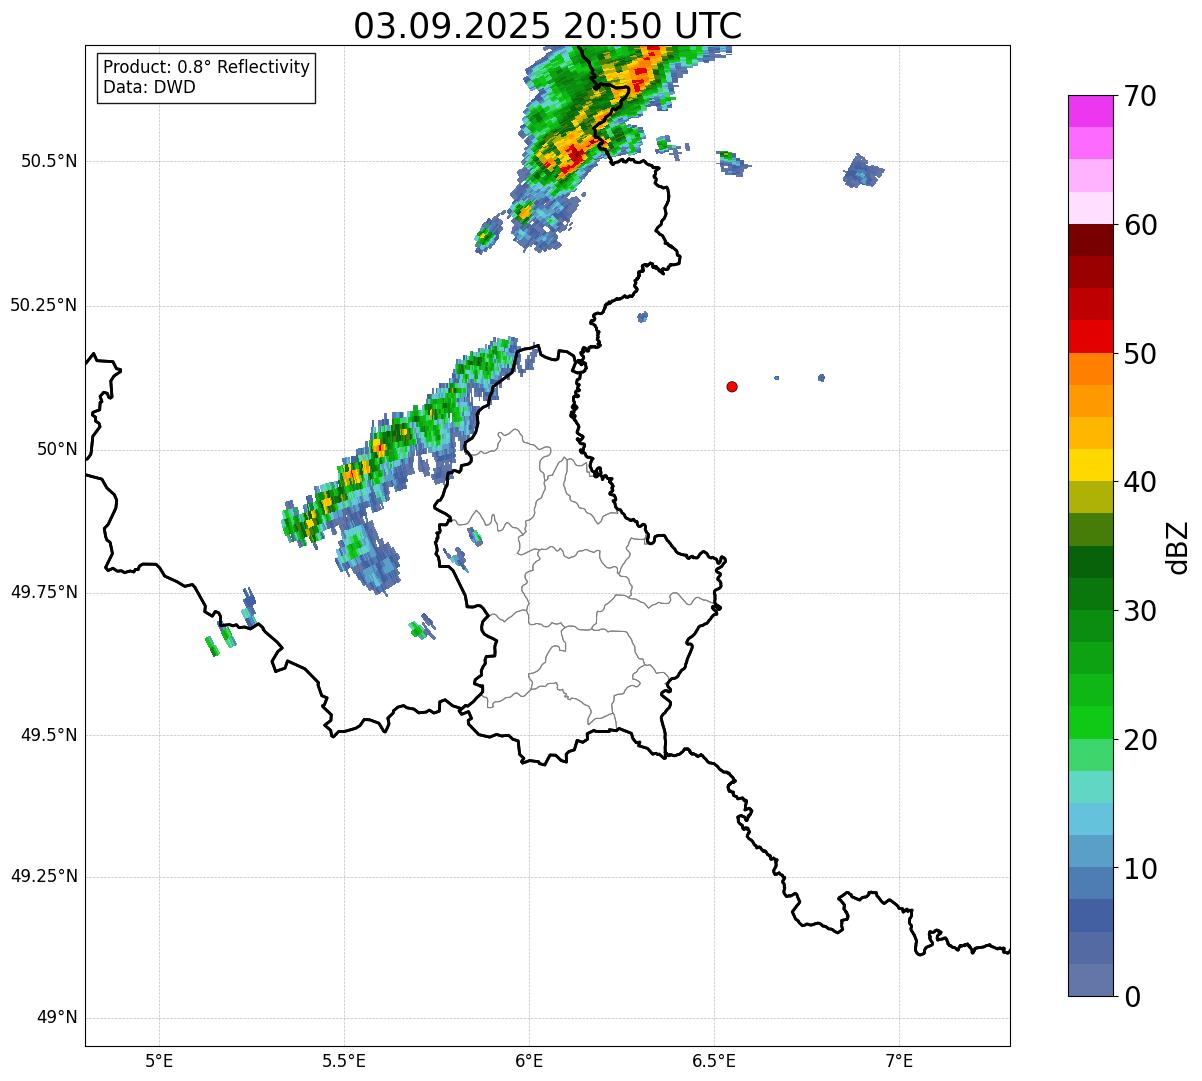Click the 40 tick on the colorbar
The height and width of the screenshot is (1081, 1202).
click(x=1140, y=482)
